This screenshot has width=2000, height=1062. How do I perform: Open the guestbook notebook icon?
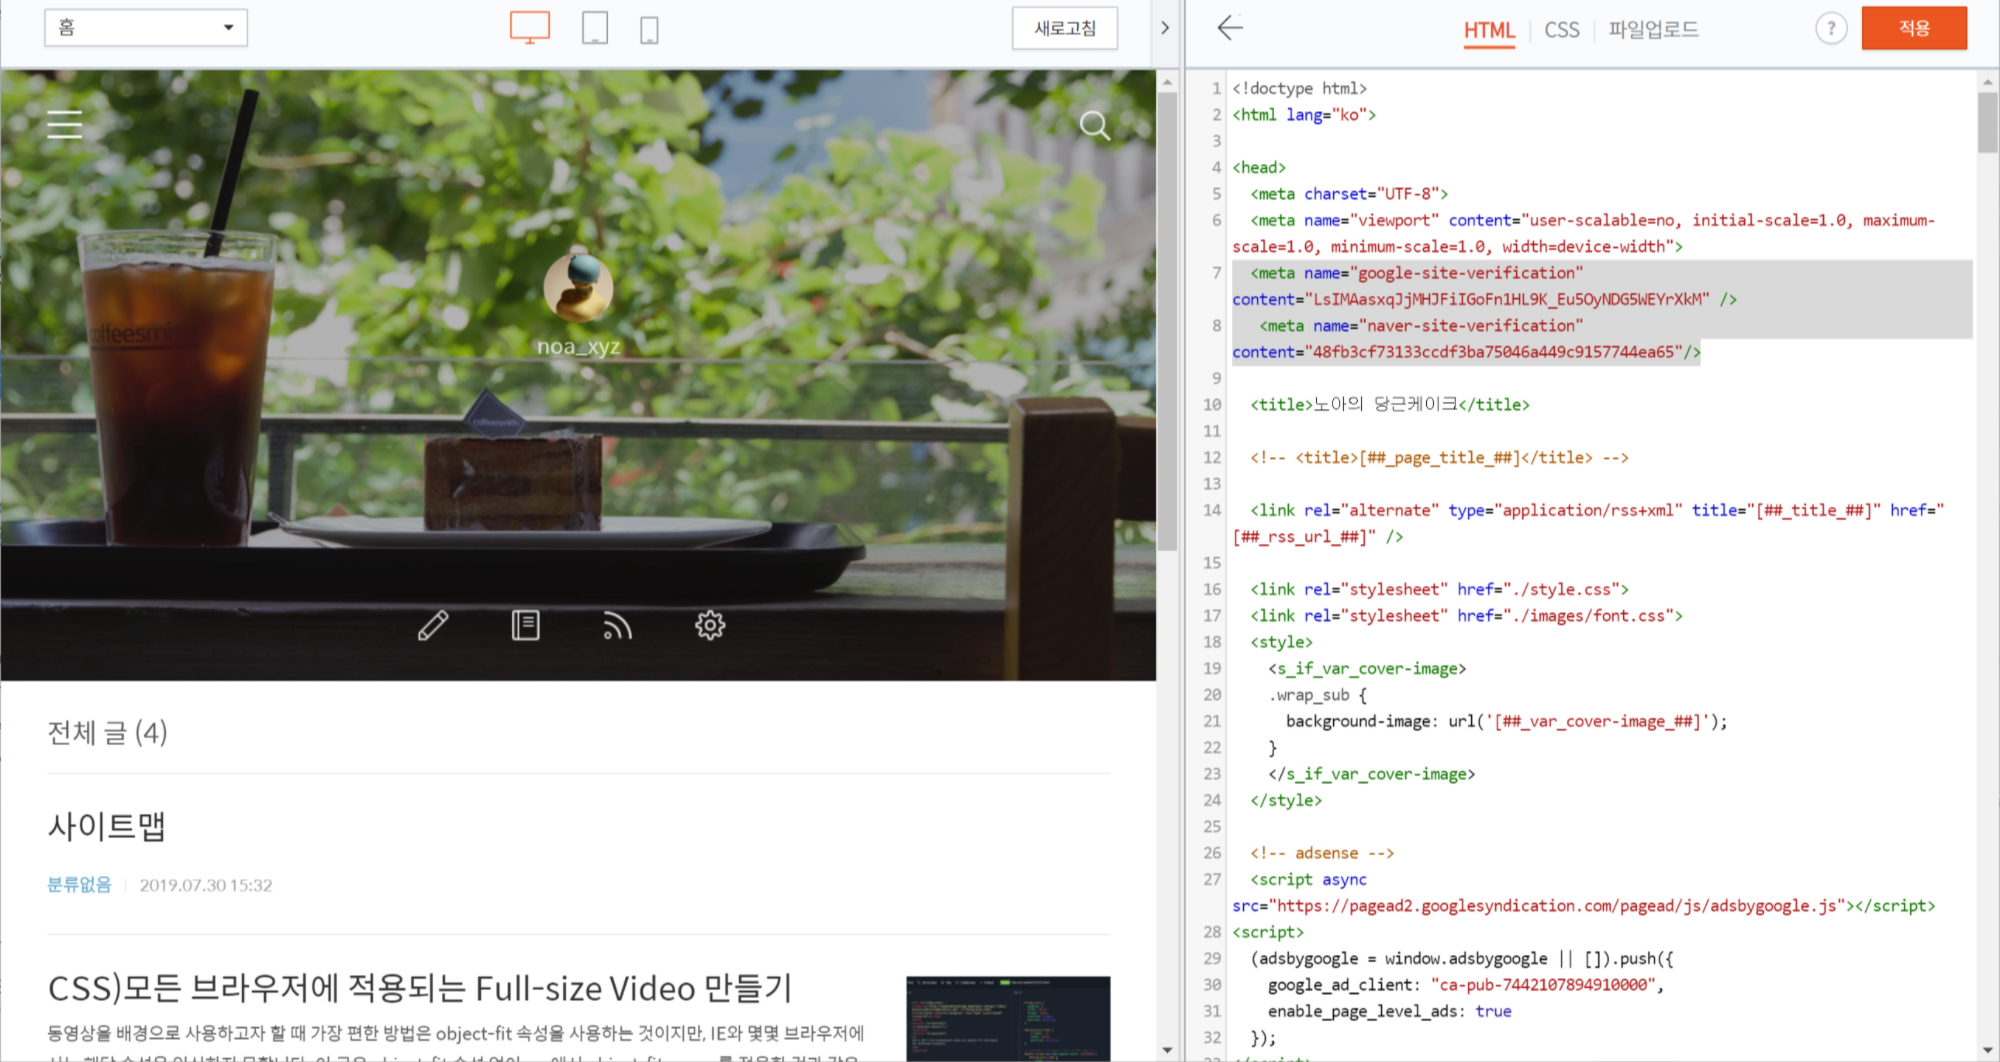pos(525,626)
